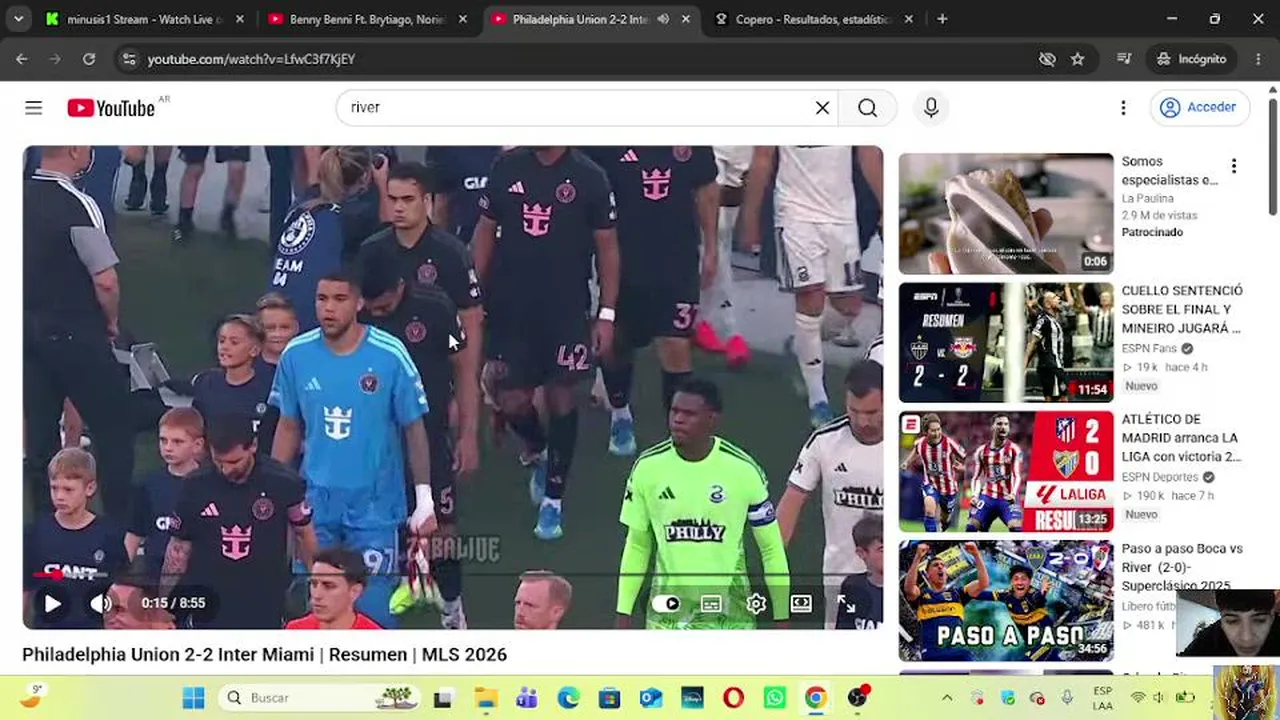Start voice search with the microphone

coord(931,108)
